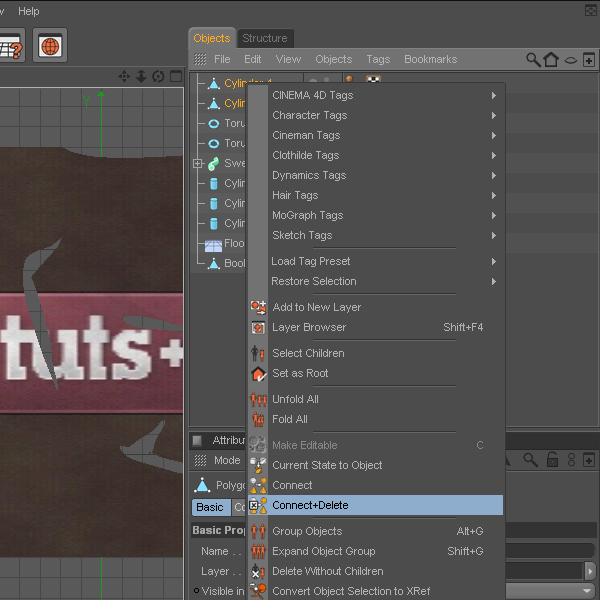Expand Sketch Tags submenu
Viewport: 600px width, 600px height.
(x=375, y=235)
